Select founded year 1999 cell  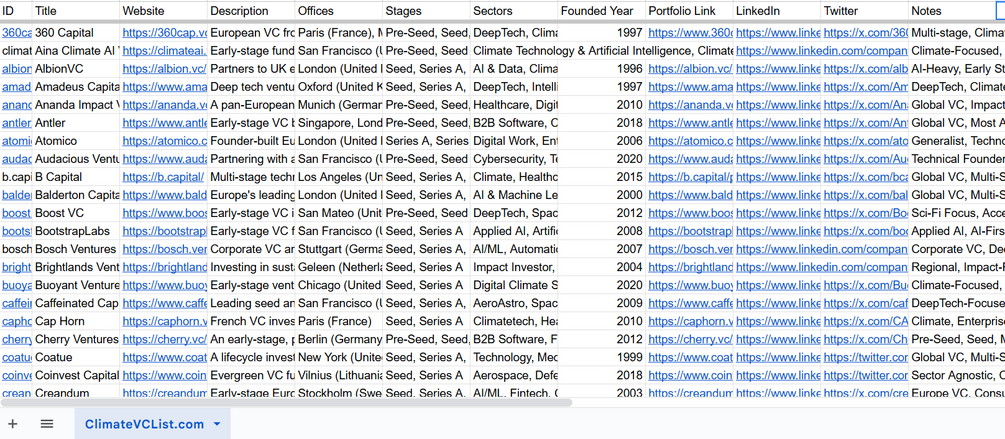tap(601, 357)
